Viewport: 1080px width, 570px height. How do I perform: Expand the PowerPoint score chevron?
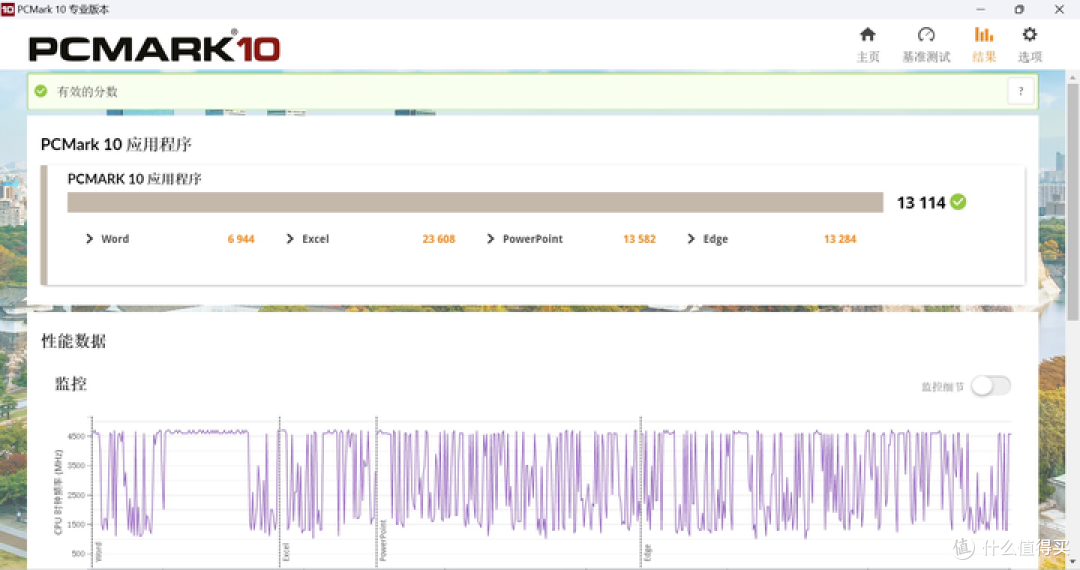pos(490,239)
